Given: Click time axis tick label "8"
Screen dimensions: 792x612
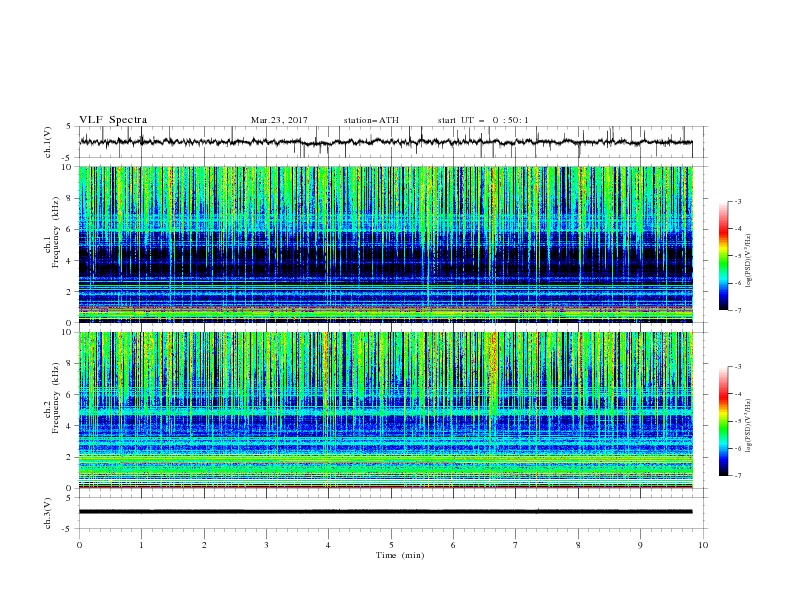Looking at the screenshot, I should click(578, 545).
